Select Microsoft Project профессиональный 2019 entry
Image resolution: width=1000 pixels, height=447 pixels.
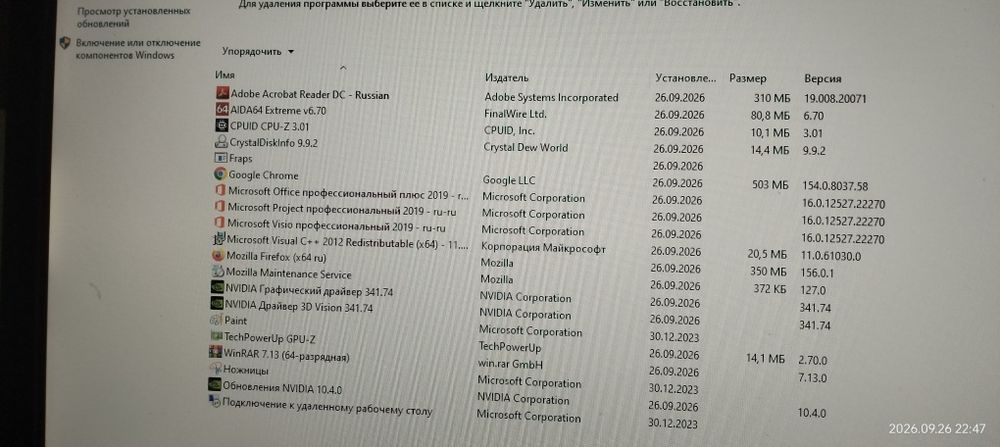tap(342, 209)
